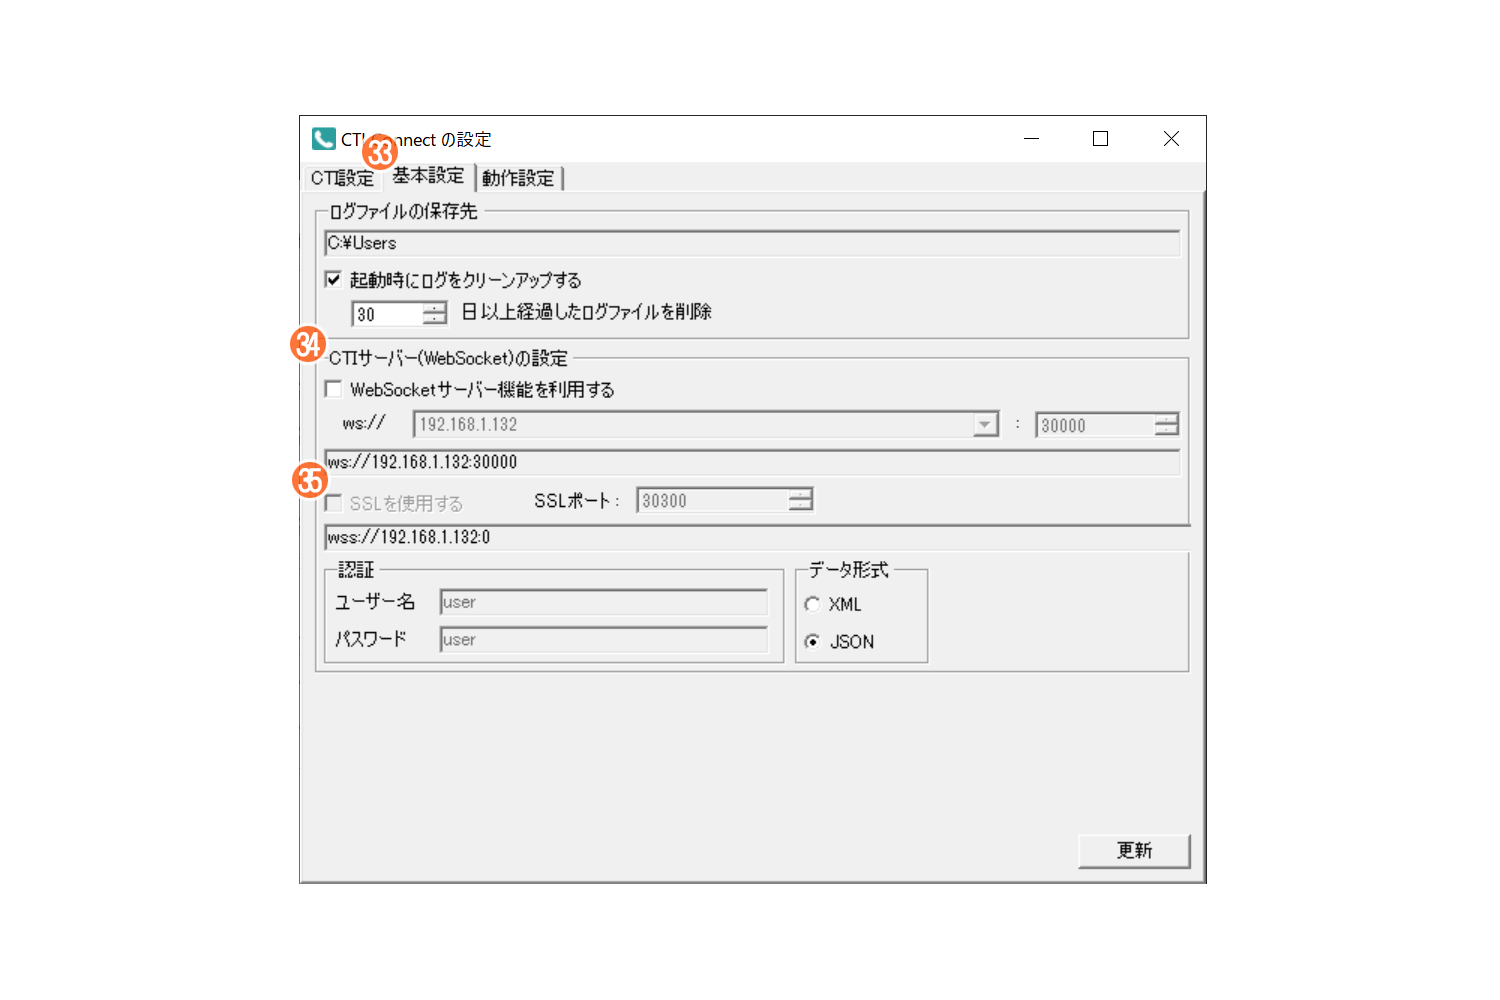Click orange callout marker 35

tap(310, 480)
